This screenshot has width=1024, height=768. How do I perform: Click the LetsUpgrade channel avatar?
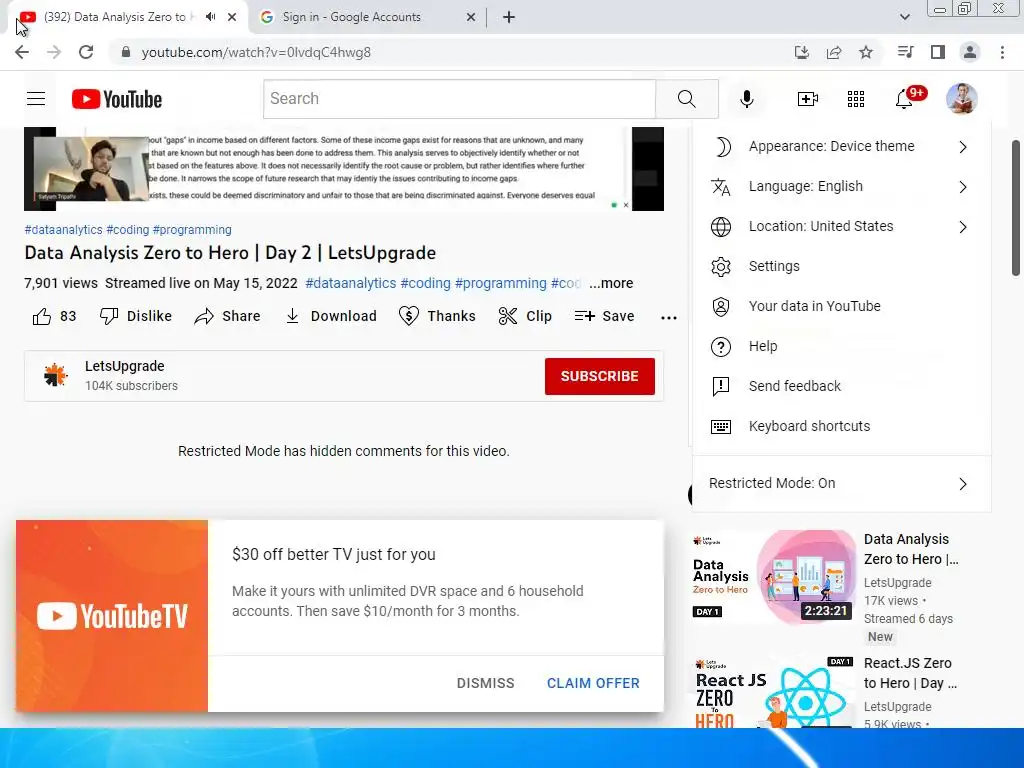pos(56,376)
